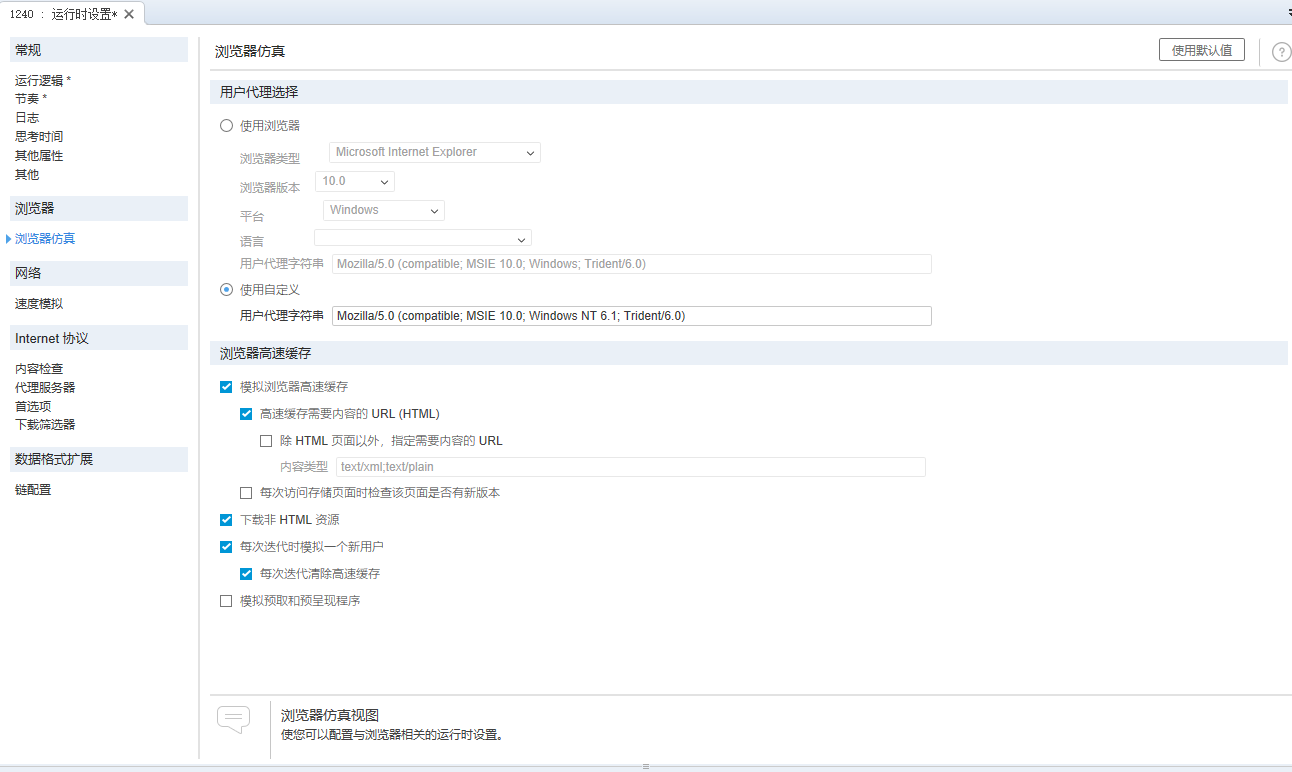Open 下载筛选器 settings page
The image size is (1292, 772).
click(x=45, y=425)
